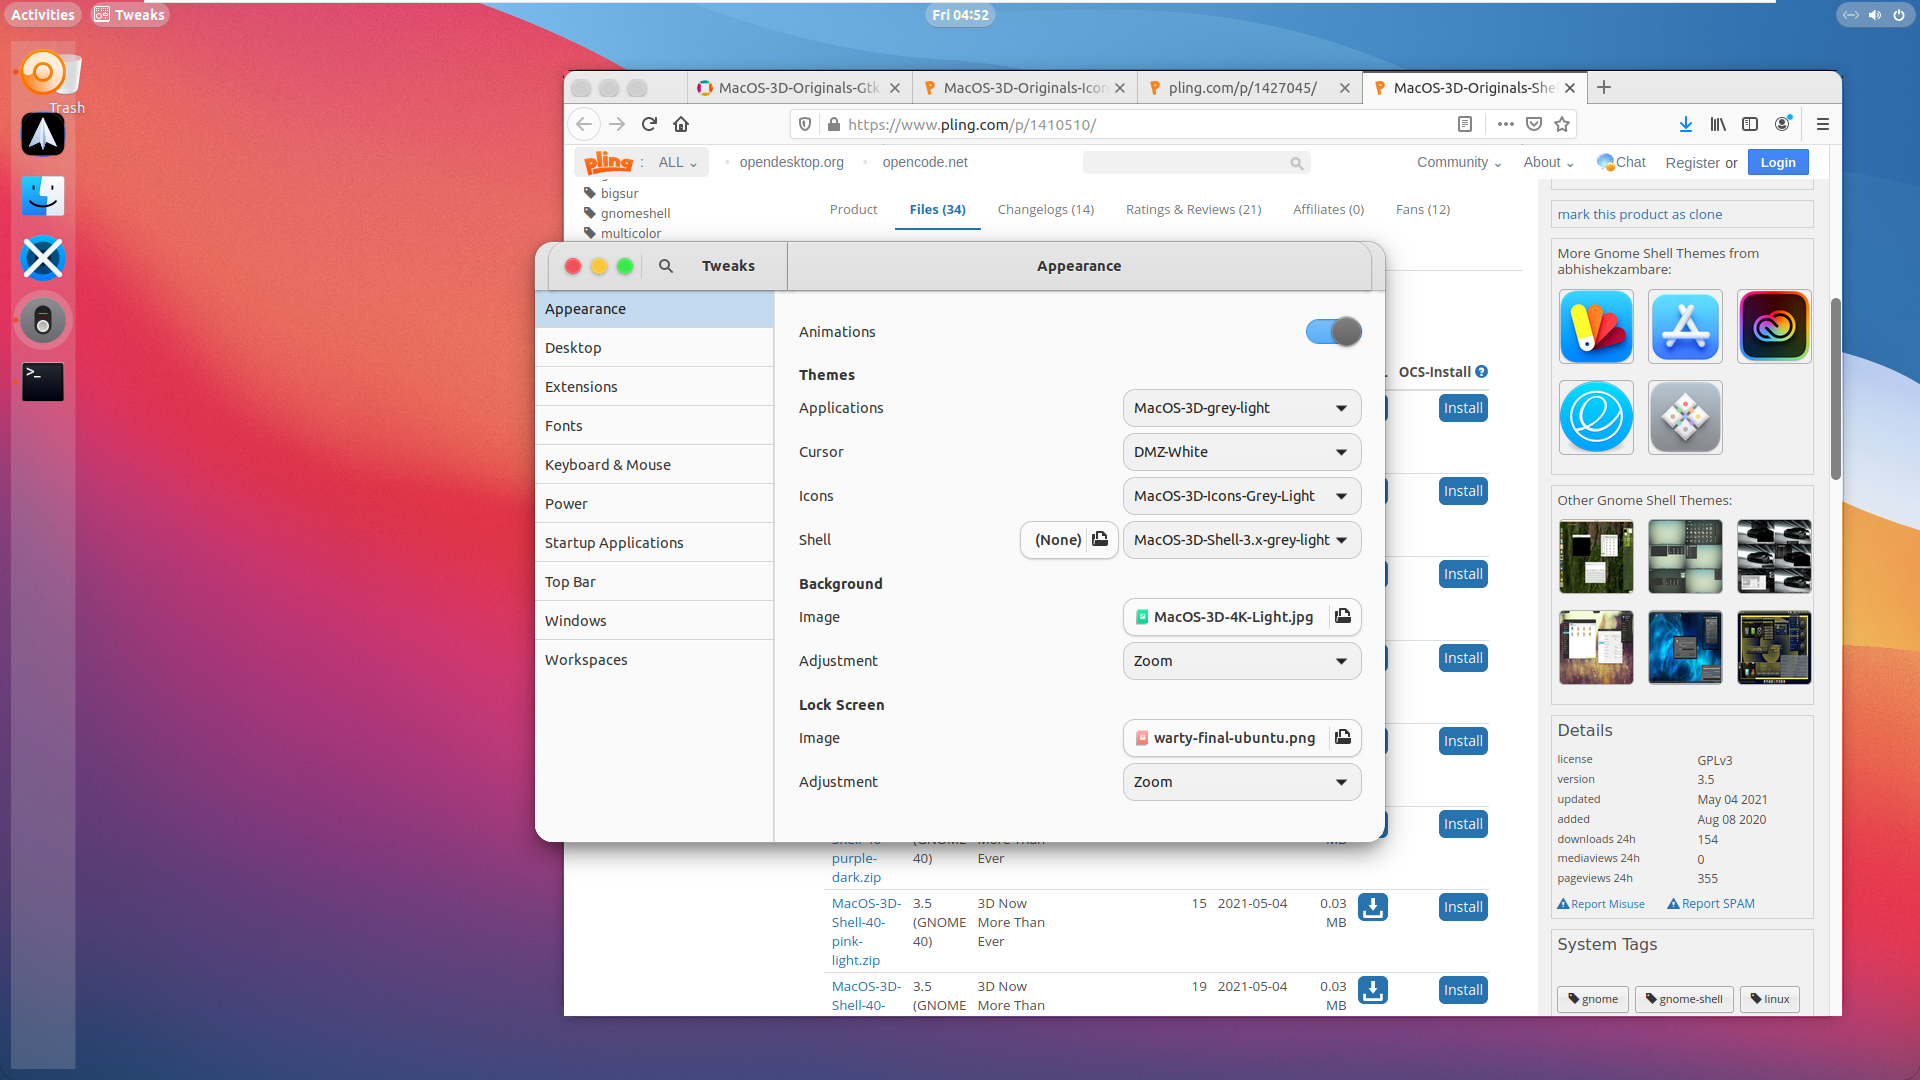Click the Save to Pocket icon
Image resolution: width=1920 pixels, height=1080 pixels.
coord(1534,124)
